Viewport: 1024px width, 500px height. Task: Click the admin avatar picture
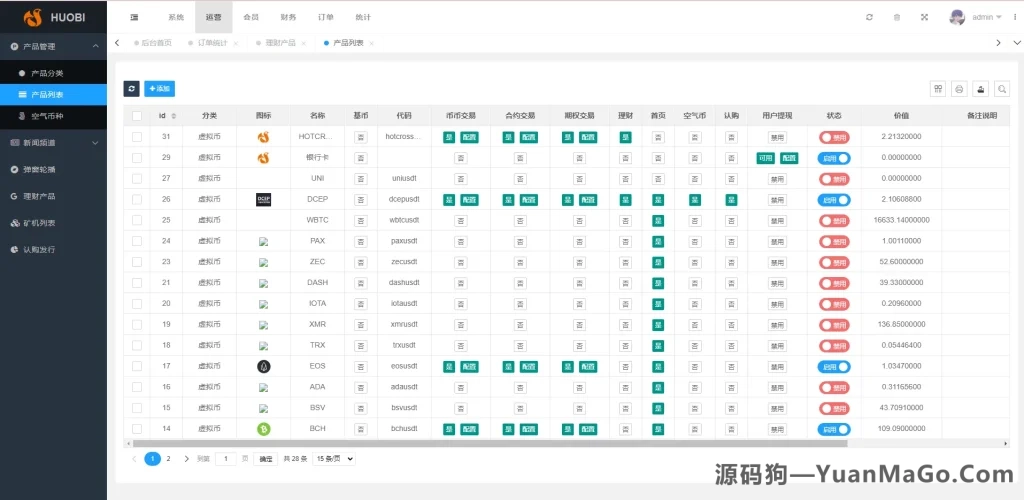(x=957, y=18)
